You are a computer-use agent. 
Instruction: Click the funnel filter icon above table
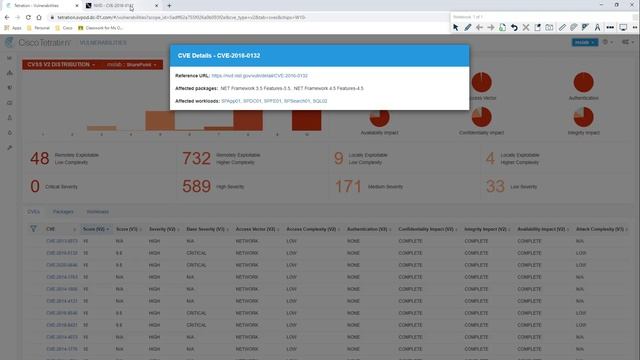(33, 229)
